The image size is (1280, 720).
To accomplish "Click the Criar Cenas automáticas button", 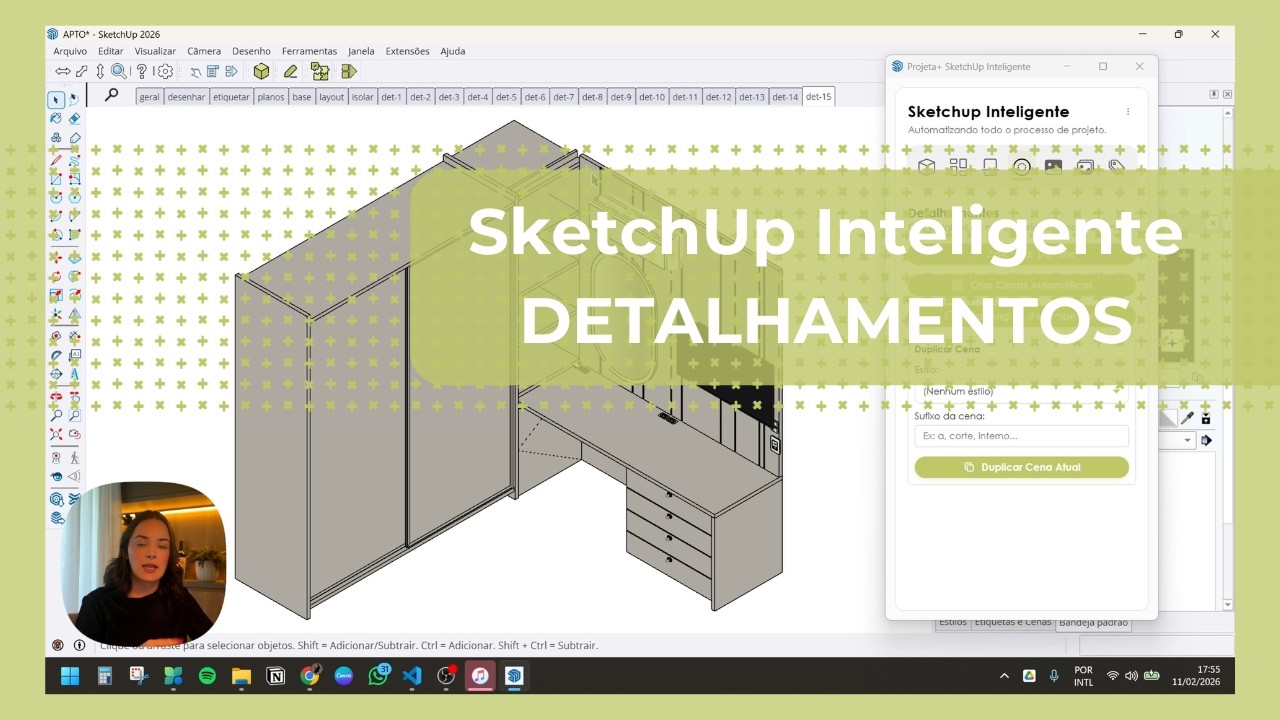I will tap(1021, 285).
